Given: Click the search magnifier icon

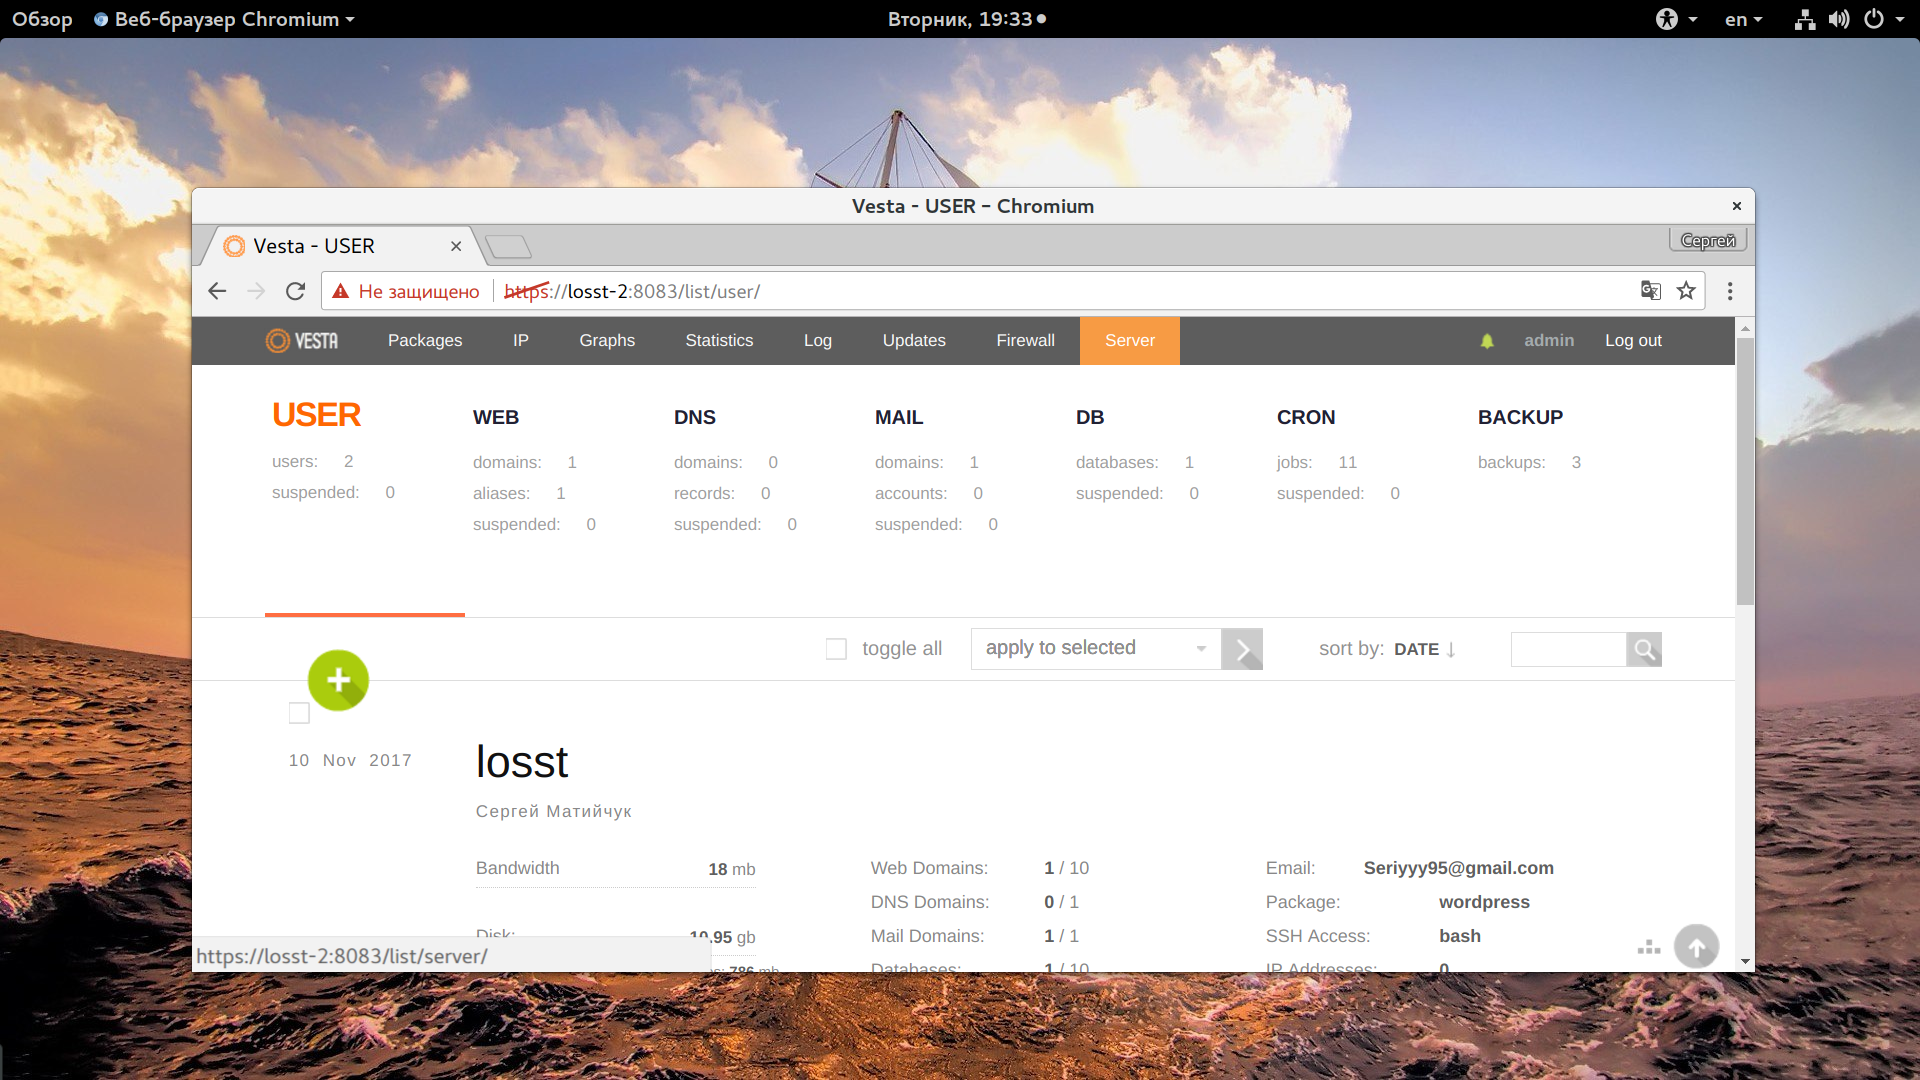Looking at the screenshot, I should (x=1643, y=650).
